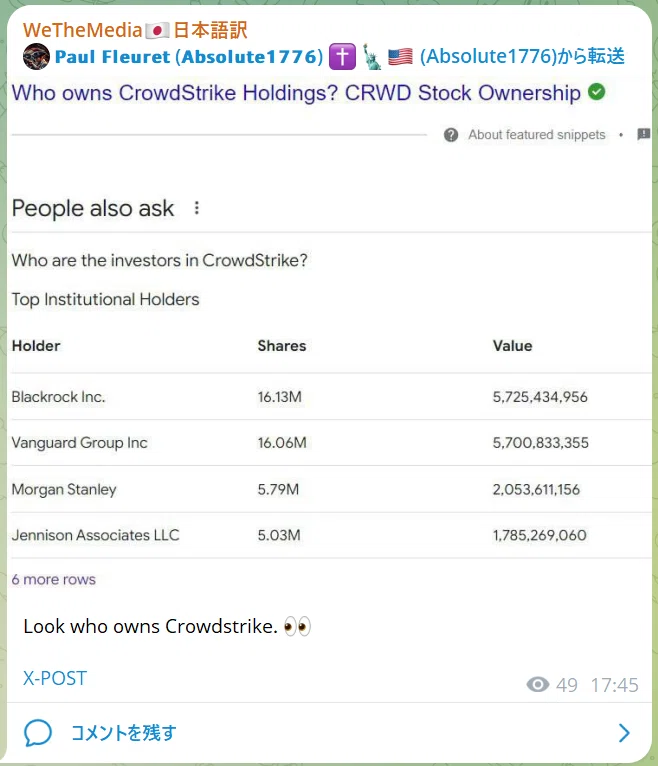658x766 pixels.
Task: Open the three-dot menu beside People also ask
Action: point(196,208)
